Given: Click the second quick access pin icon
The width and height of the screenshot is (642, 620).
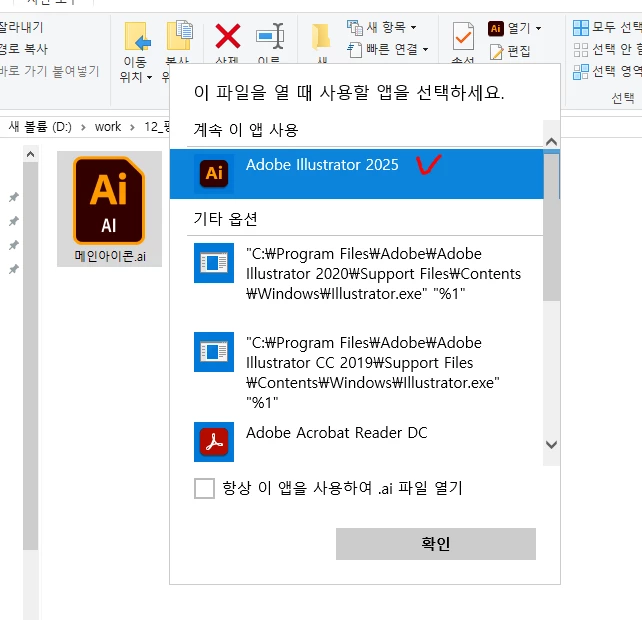Looking at the screenshot, I should point(14,222).
